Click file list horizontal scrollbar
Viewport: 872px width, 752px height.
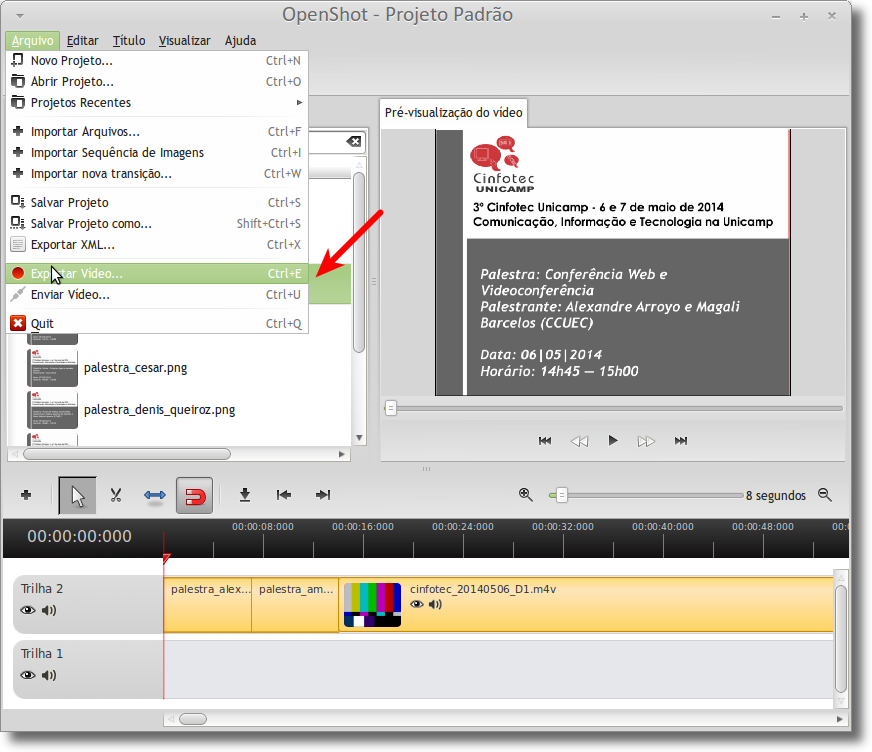(127, 454)
